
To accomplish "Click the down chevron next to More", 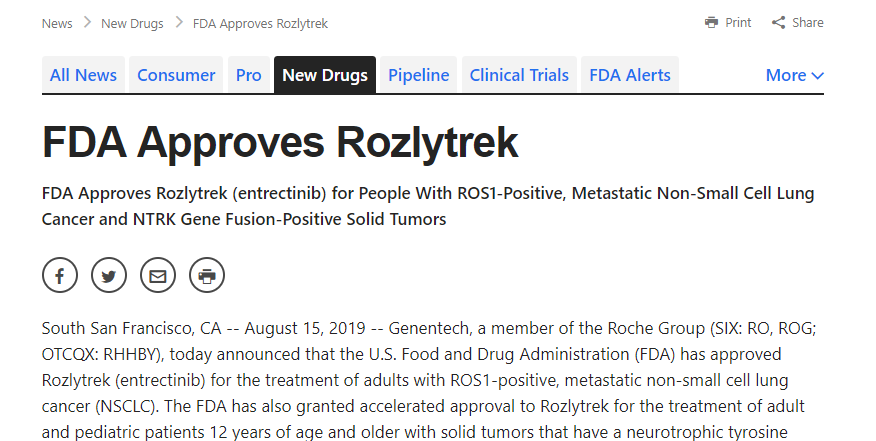I will tap(817, 75).
